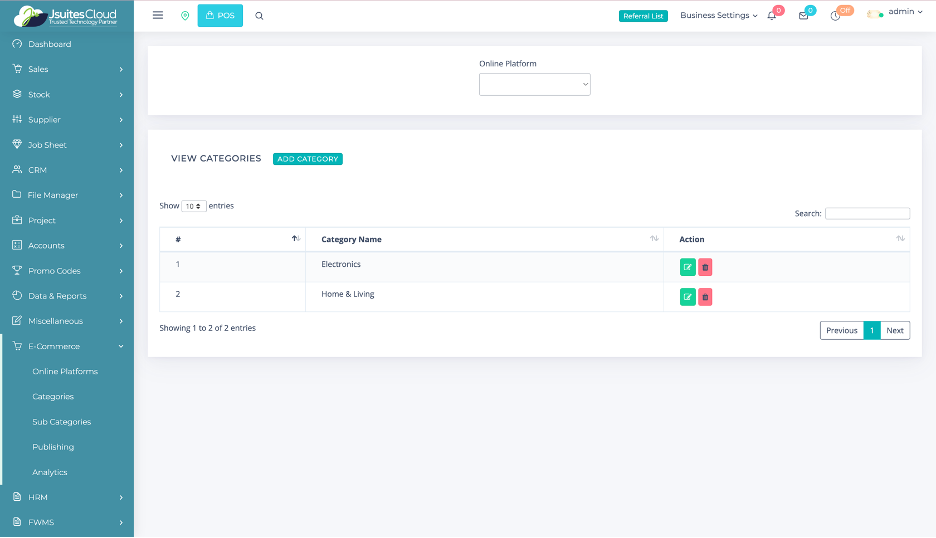This screenshot has width=936, height=538.
Task: Edit the Electronics category
Action: (687, 267)
